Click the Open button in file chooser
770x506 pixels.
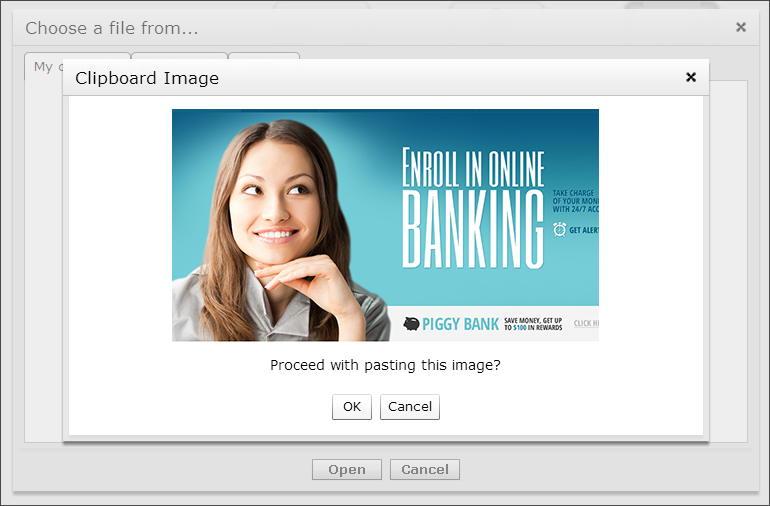(347, 470)
